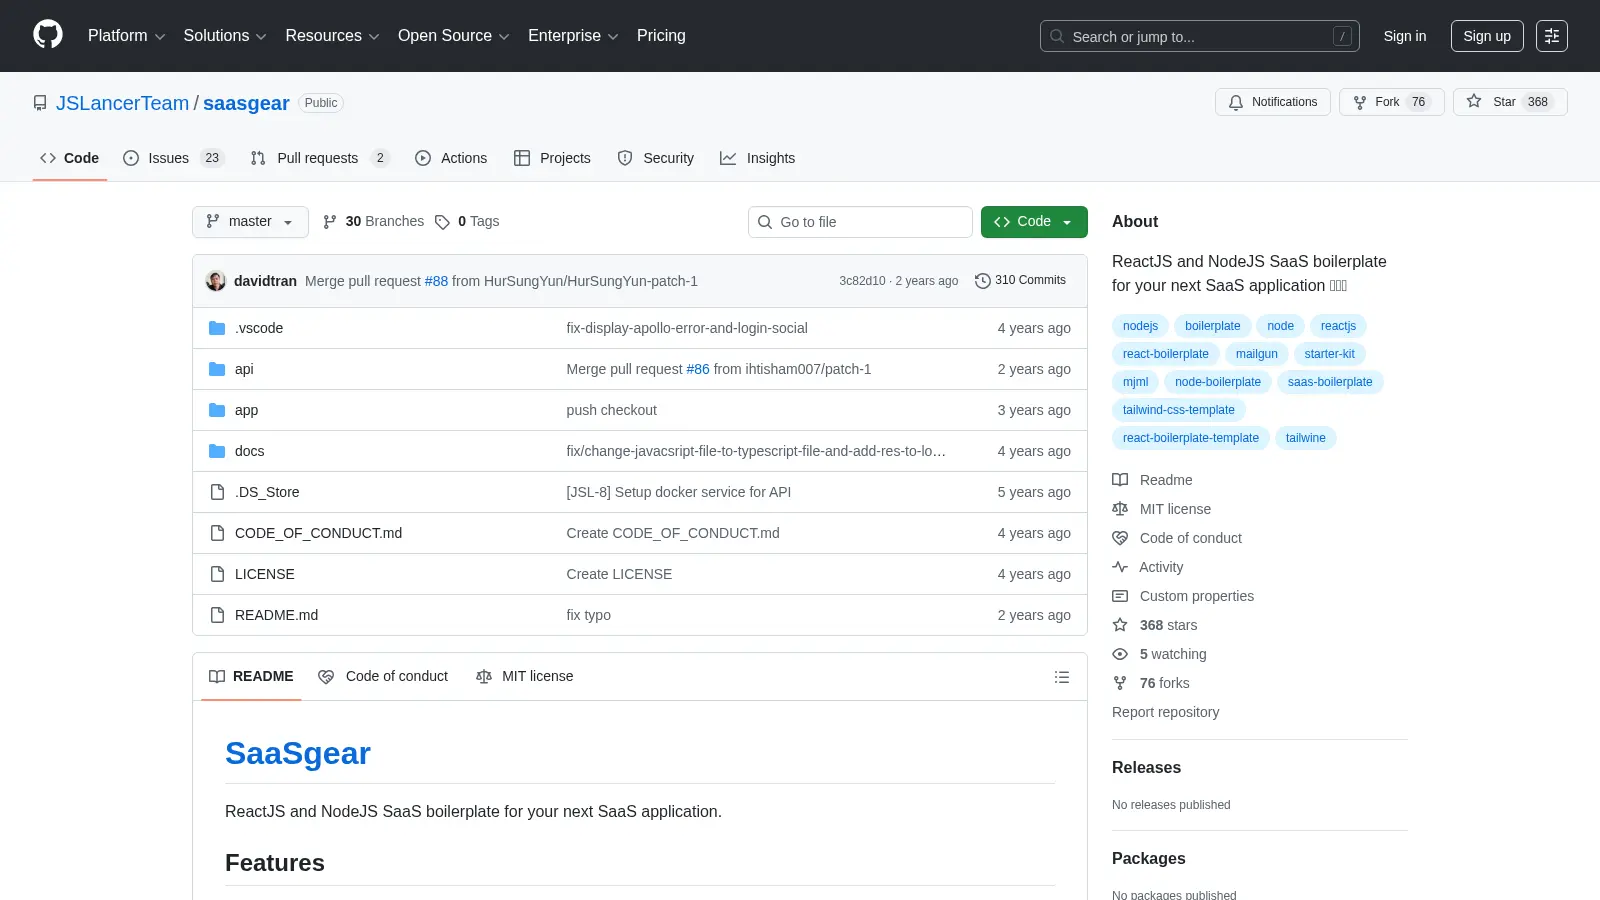Open the 'push checkout' commit message
1600x900 pixels.
tap(611, 410)
